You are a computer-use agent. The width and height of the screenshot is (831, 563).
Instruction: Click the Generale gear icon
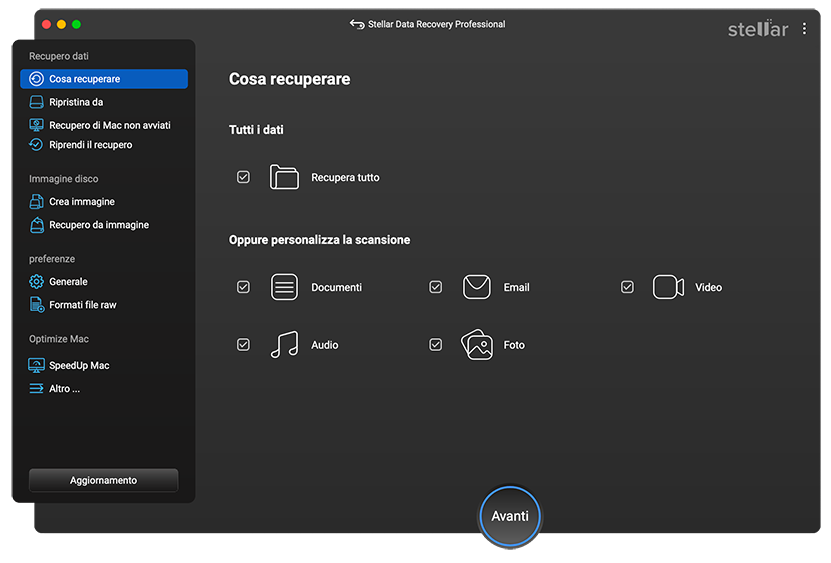[x=36, y=282]
